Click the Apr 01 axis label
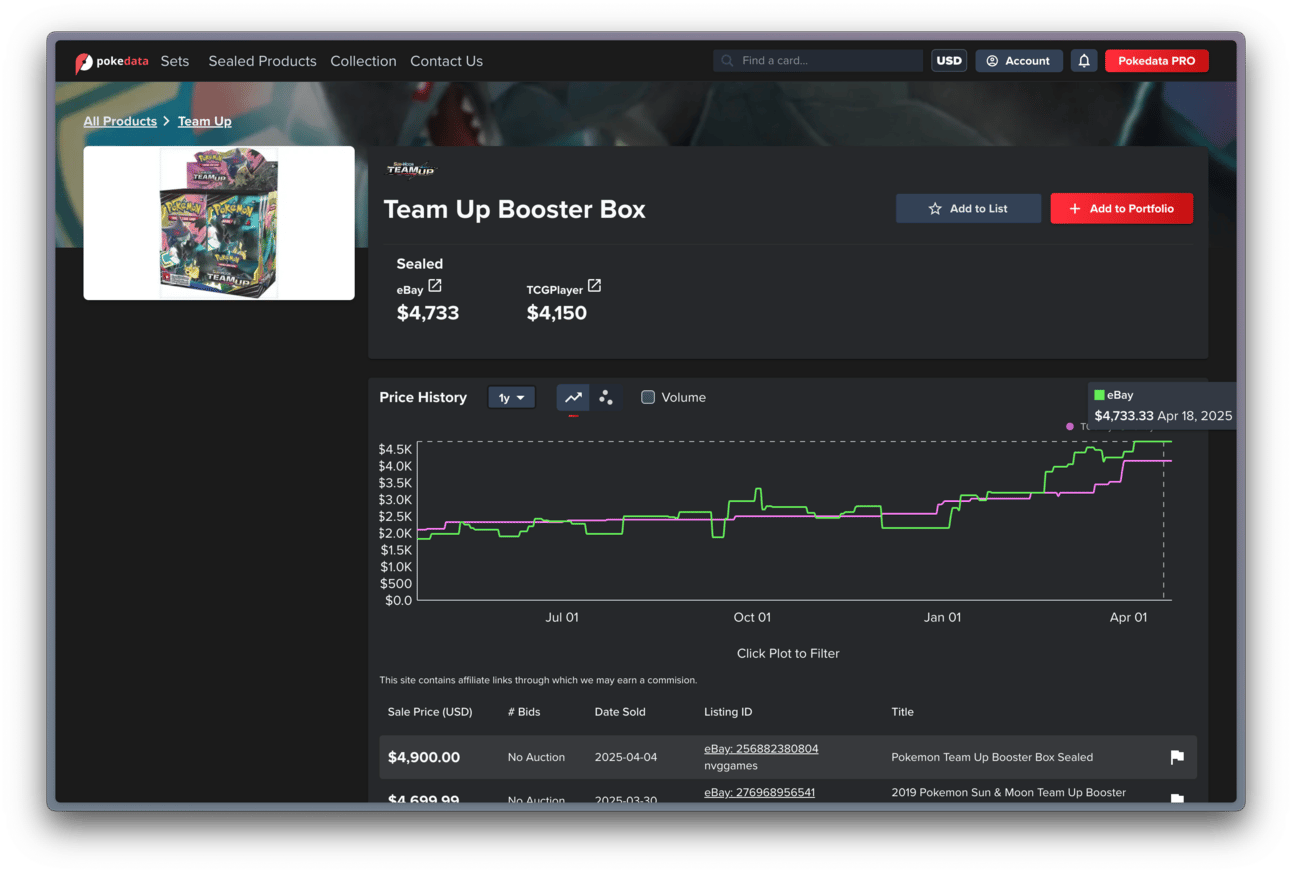 (1128, 617)
